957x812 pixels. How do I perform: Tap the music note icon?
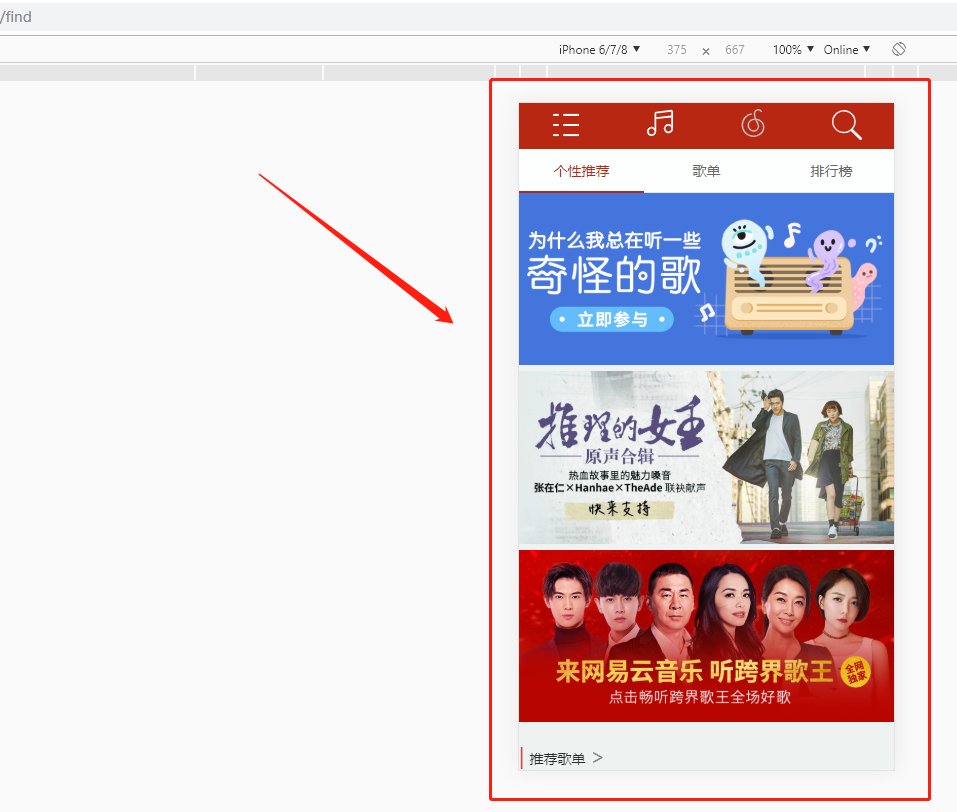[660, 124]
